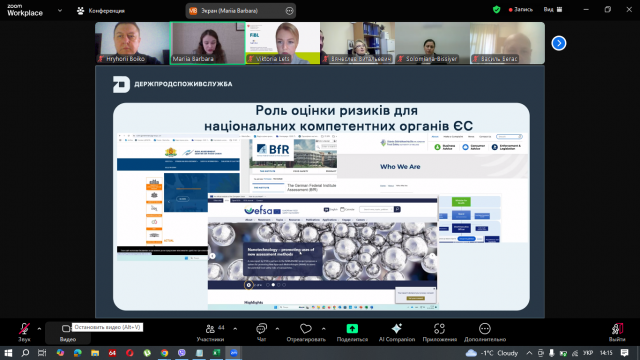640x360 pixels.
Task: Open Windows taskbar search
Action: click(25, 353)
